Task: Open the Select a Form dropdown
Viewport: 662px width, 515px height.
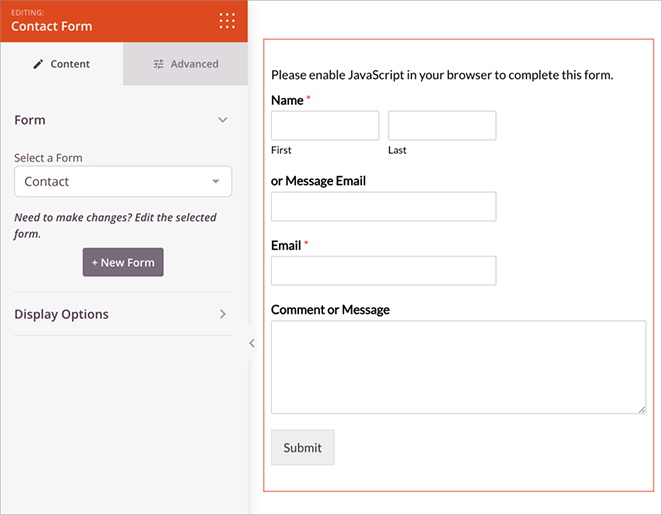Action: click(x=123, y=182)
